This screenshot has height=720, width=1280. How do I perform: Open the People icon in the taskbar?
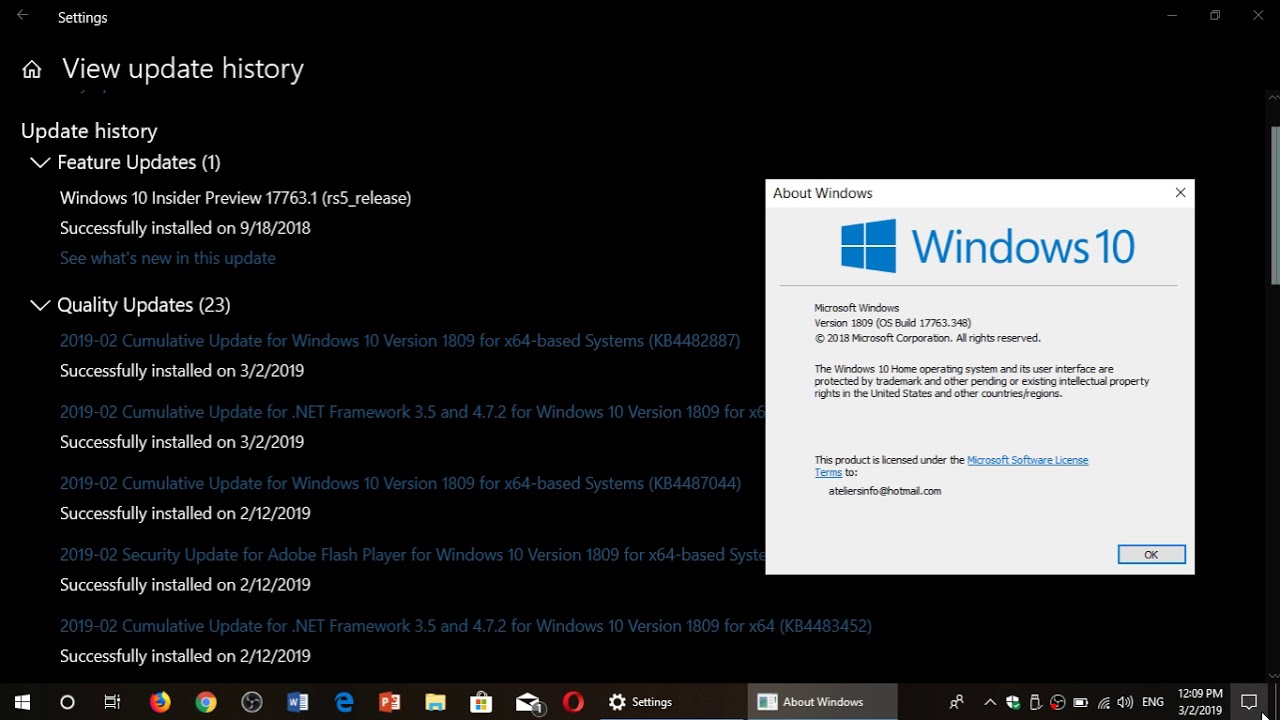[x=957, y=702]
